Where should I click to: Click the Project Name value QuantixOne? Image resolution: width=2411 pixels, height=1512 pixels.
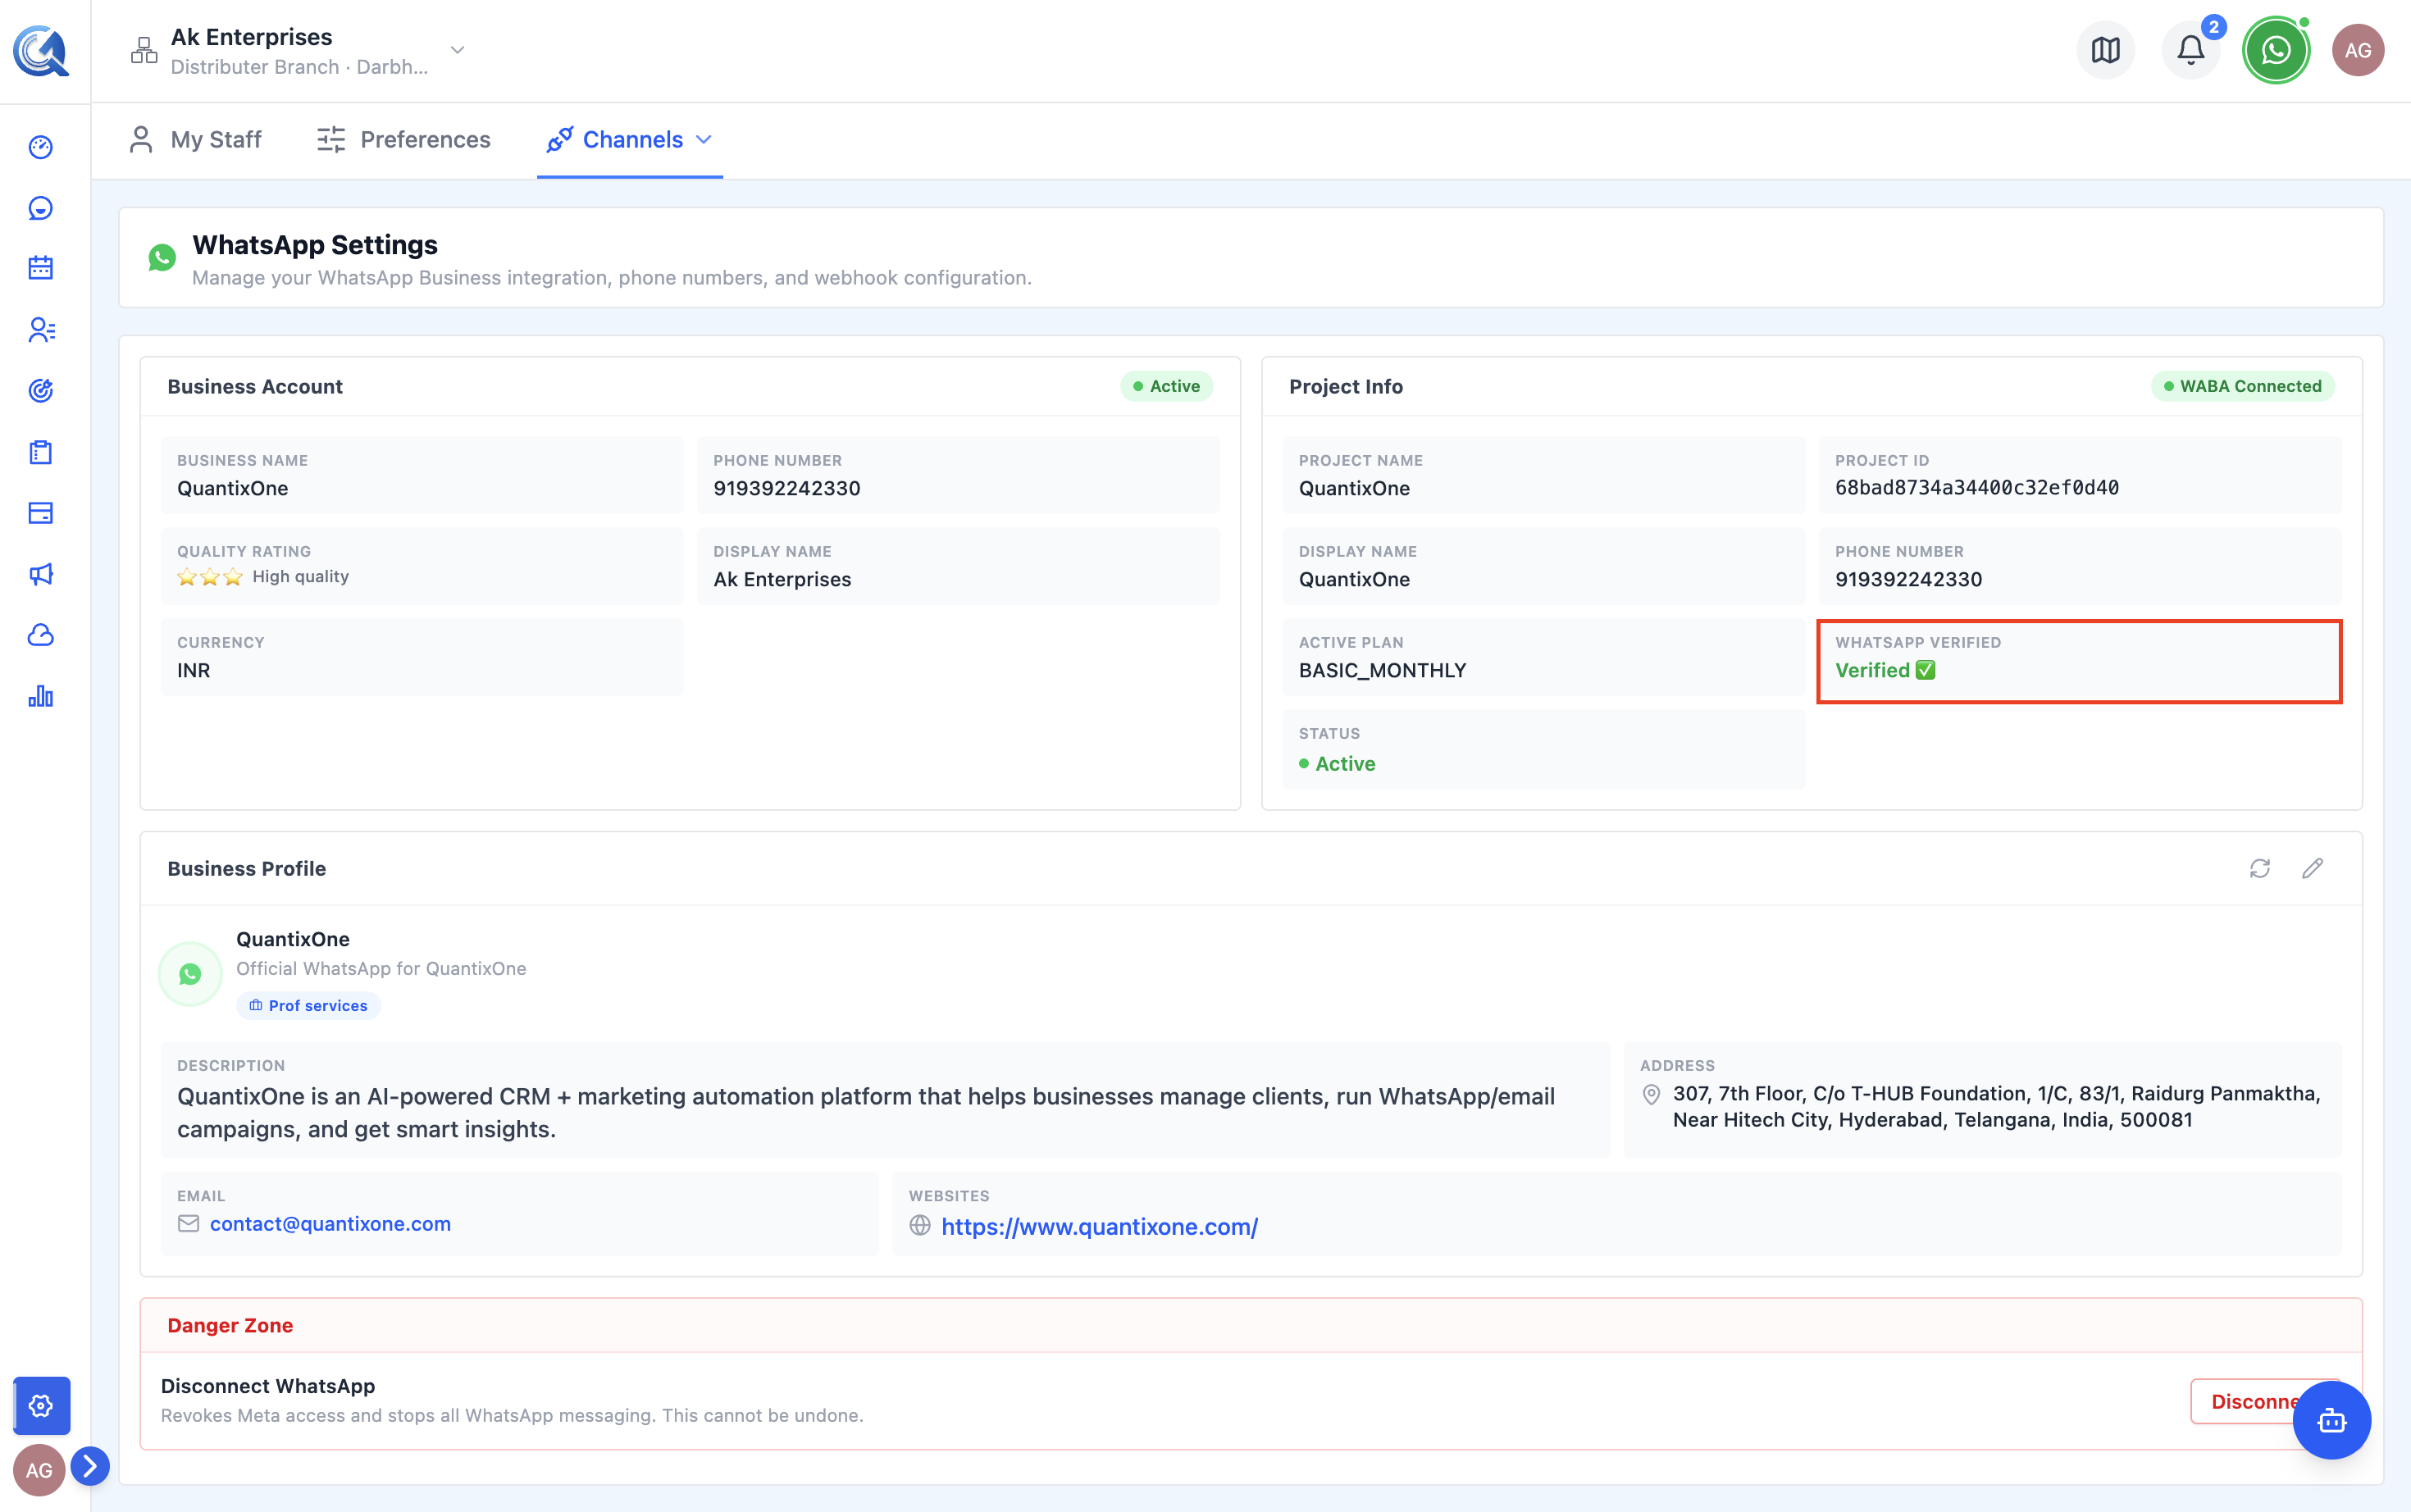click(x=1354, y=488)
